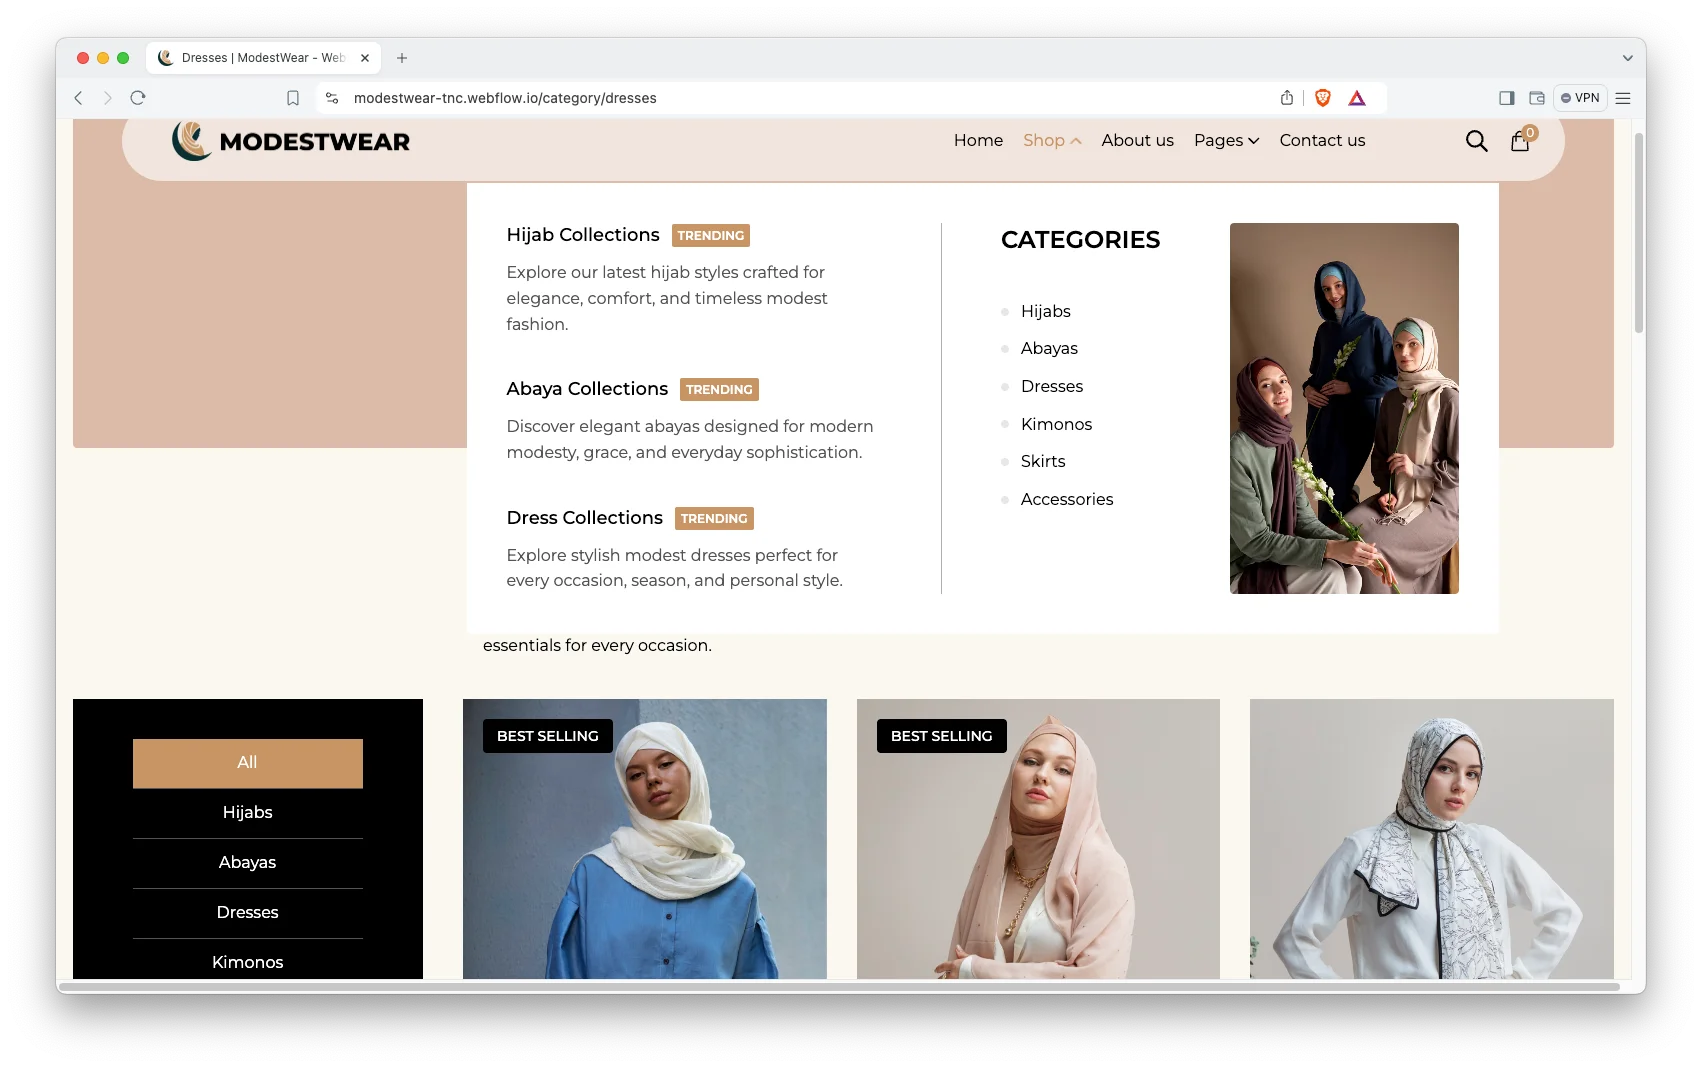1702x1068 pixels.
Task: Go to the About us page
Action: click(x=1137, y=141)
